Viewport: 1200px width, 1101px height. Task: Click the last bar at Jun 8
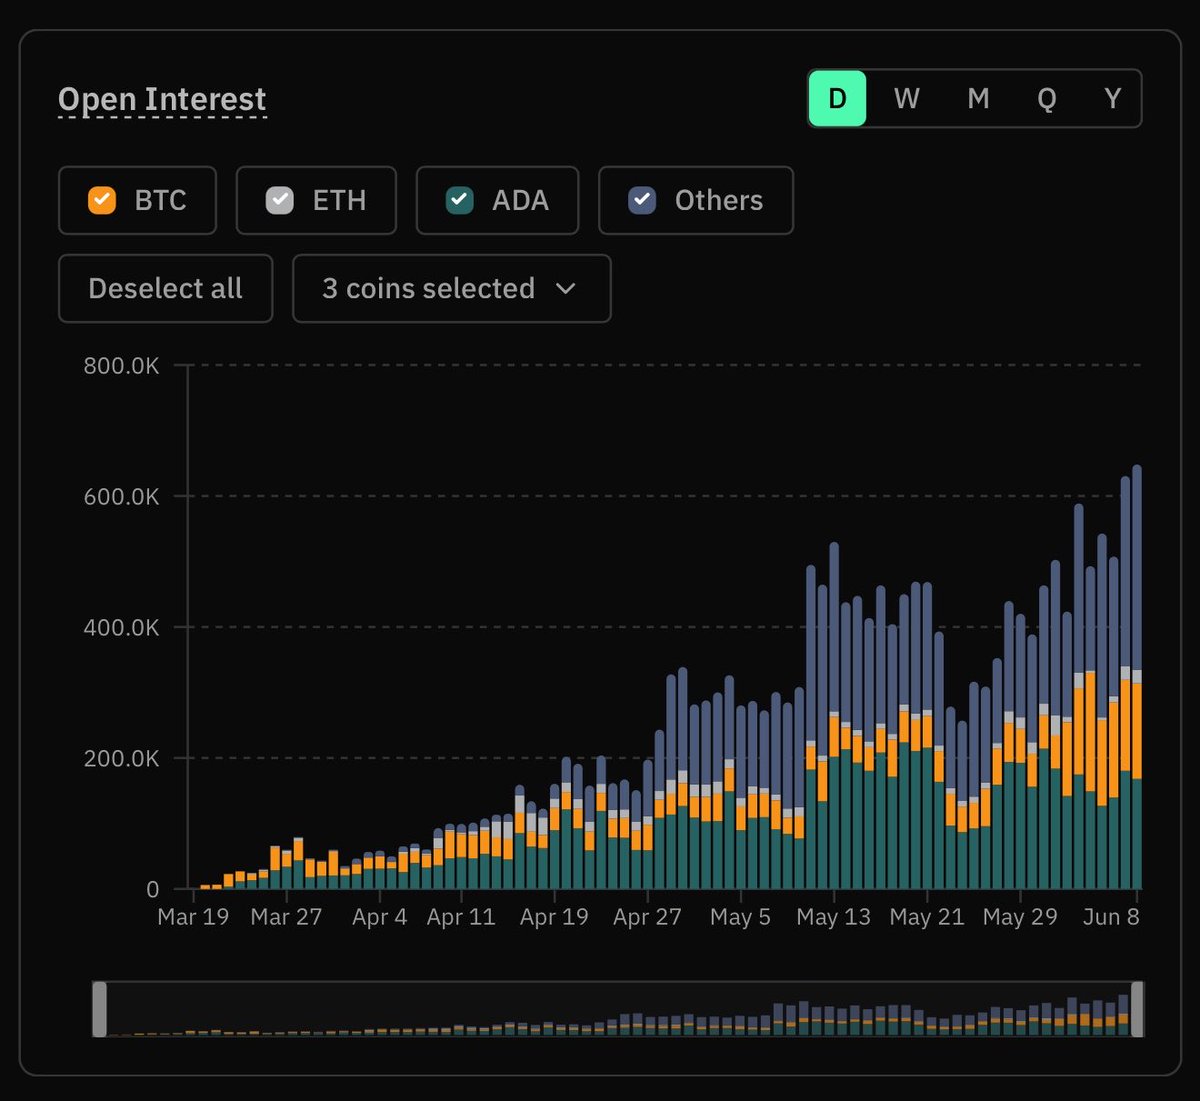[x=1137, y=677]
